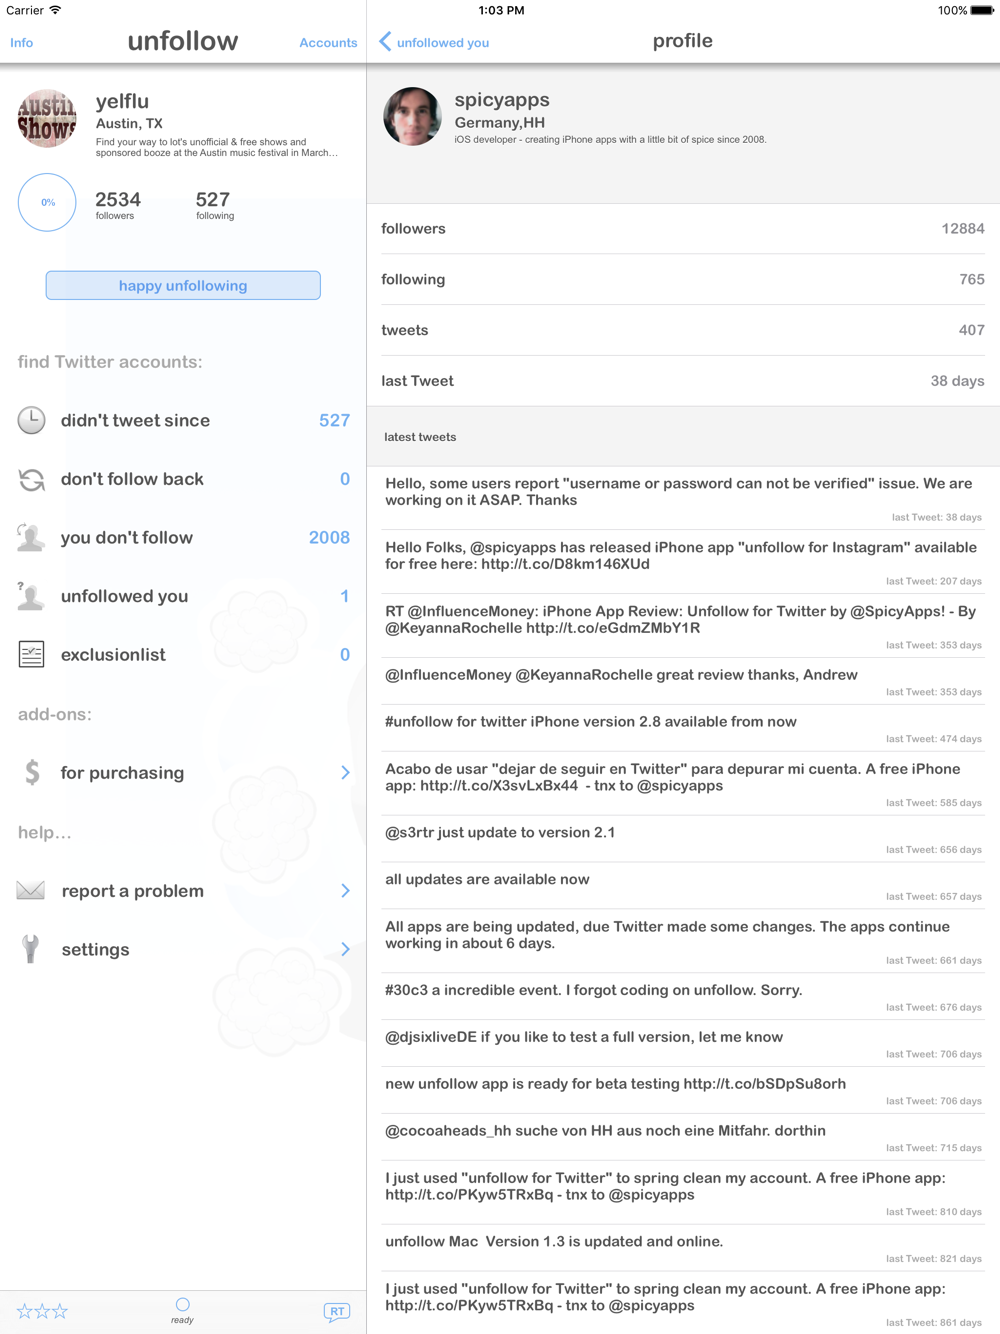The width and height of the screenshot is (1000, 1334).
Task: Open yelflu's profile picture
Action: pyautogui.click(x=47, y=118)
